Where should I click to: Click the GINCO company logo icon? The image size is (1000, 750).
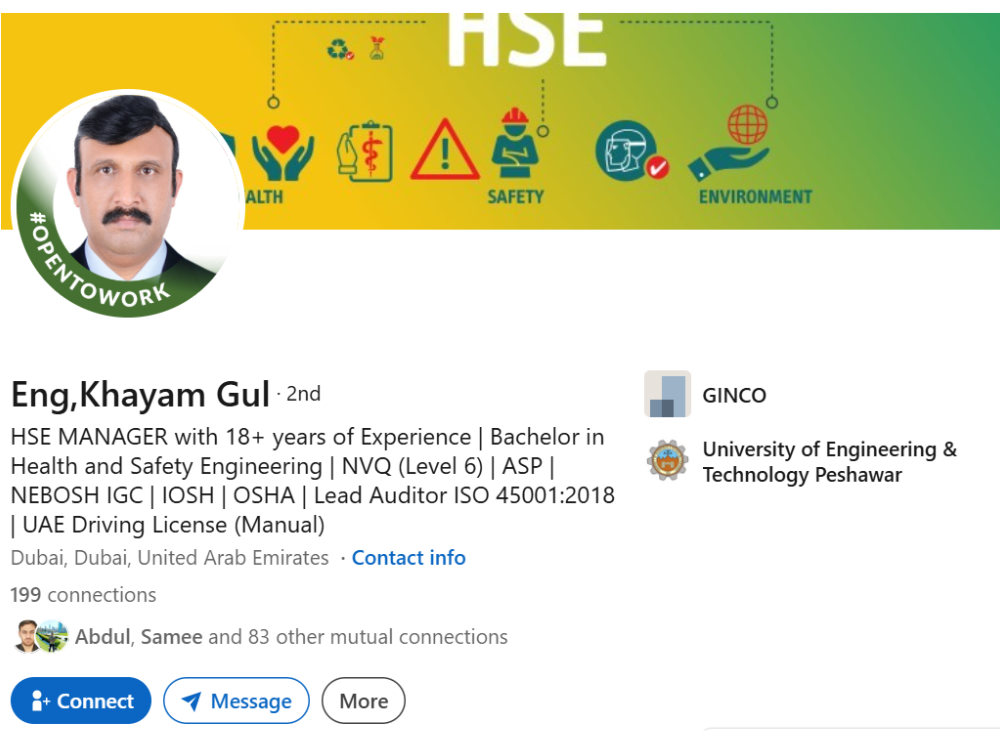(667, 394)
